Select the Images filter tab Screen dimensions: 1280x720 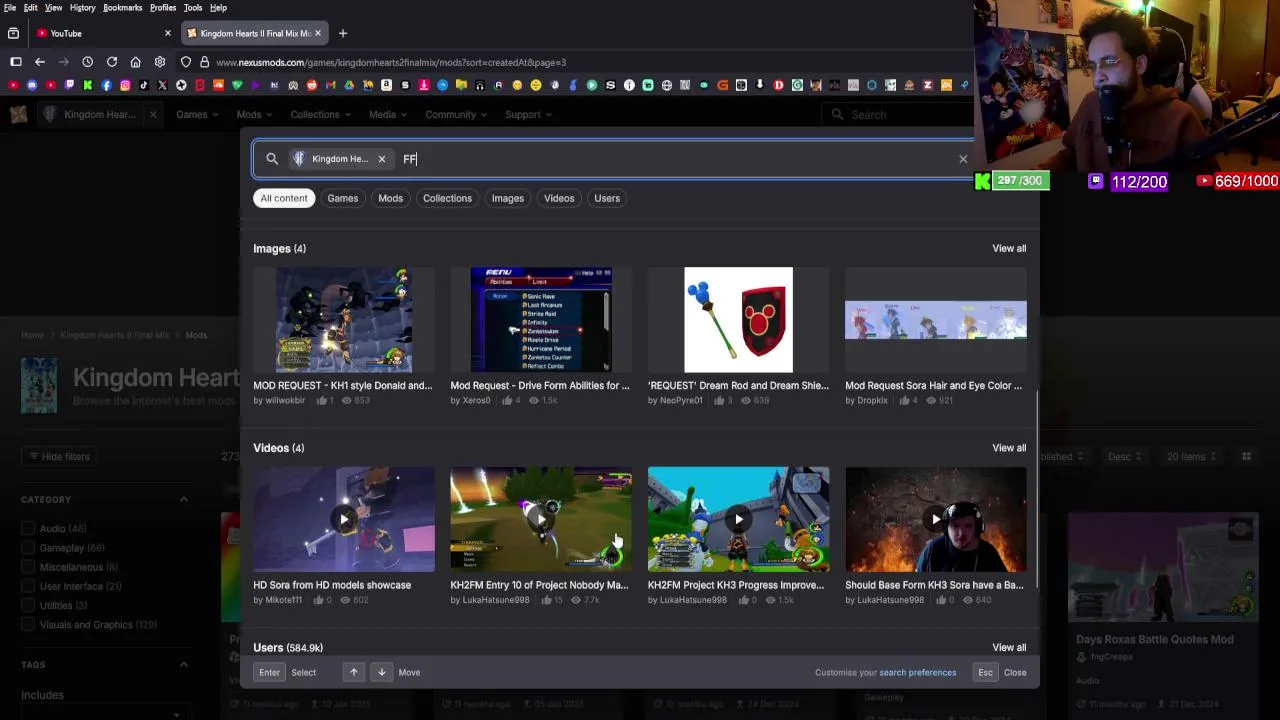point(507,198)
